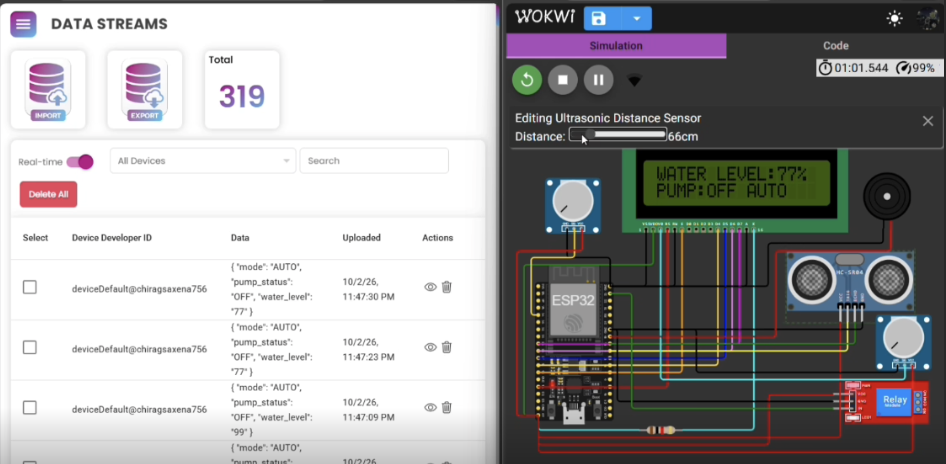946x464 pixels.
Task: Click the Actions column header
Action: 437,238
